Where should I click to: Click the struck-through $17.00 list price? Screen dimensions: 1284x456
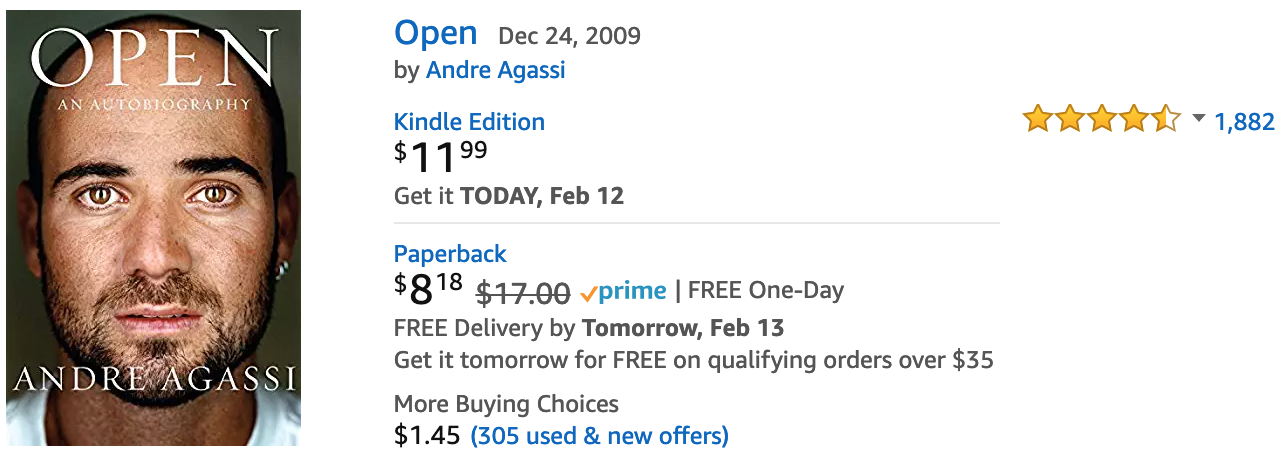coord(523,292)
